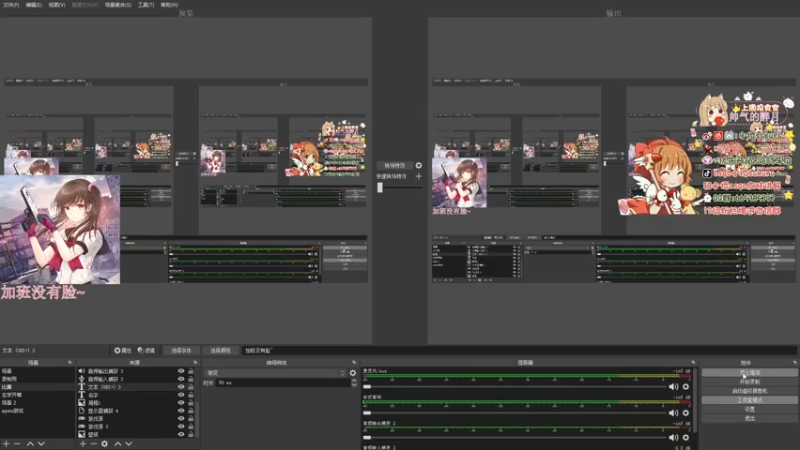Open source properties gear in sources toolbar
The width and height of the screenshot is (800, 450).
pyautogui.click(x=105, y=444)
